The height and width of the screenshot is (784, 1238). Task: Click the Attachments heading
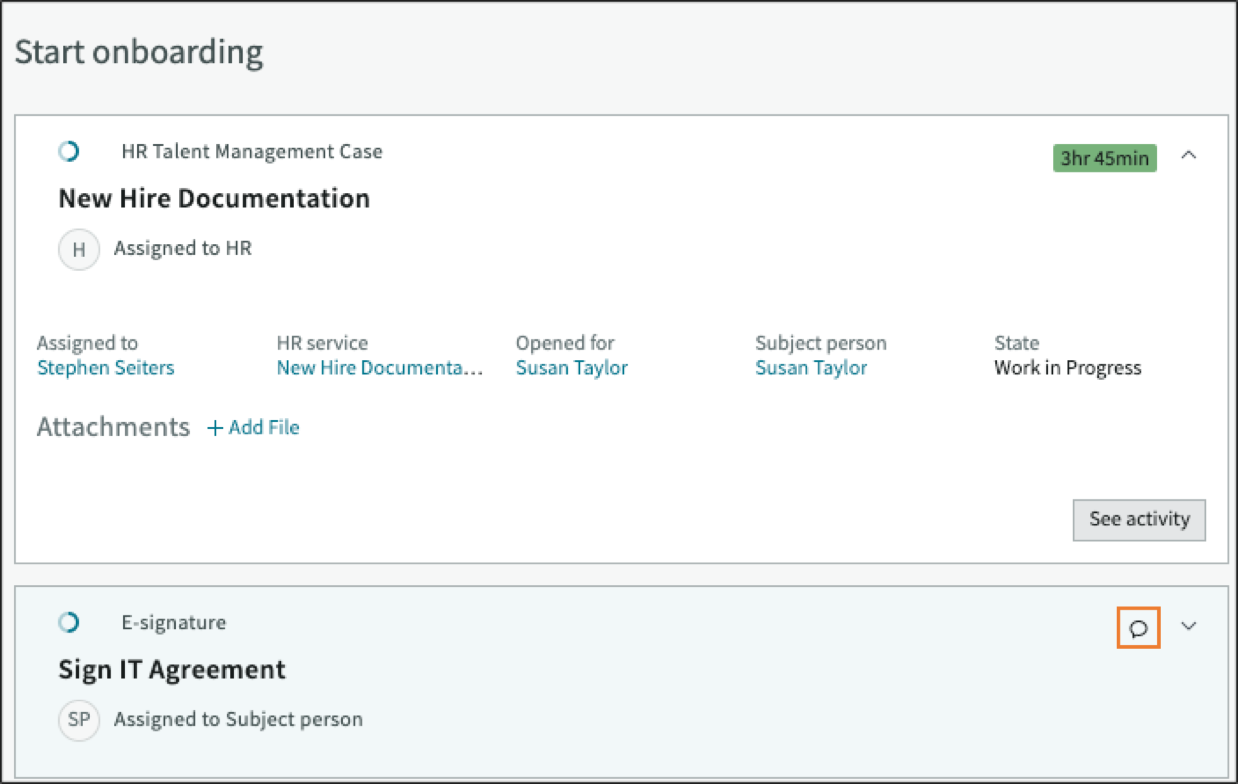click(x=113, y=427)
